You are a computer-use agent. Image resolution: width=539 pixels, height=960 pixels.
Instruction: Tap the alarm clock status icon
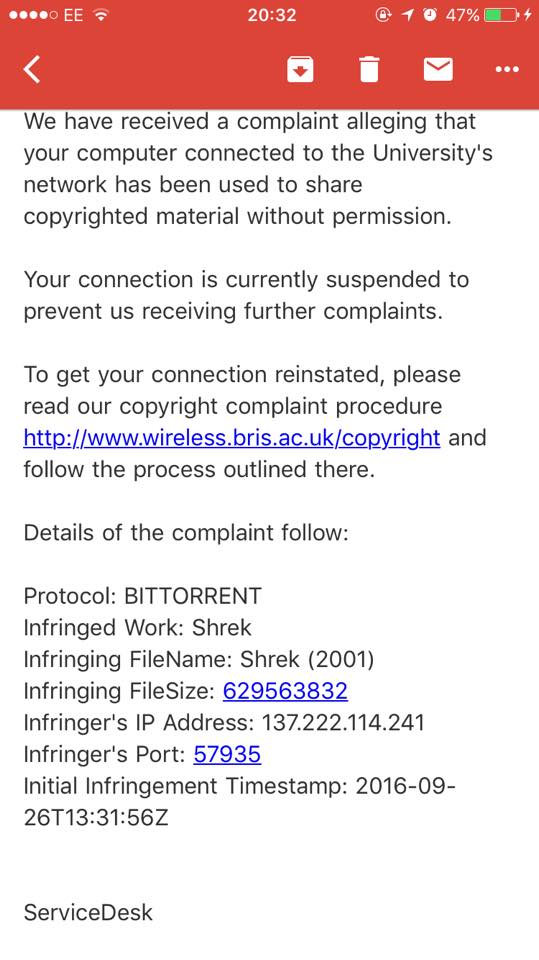pos(431,15)
